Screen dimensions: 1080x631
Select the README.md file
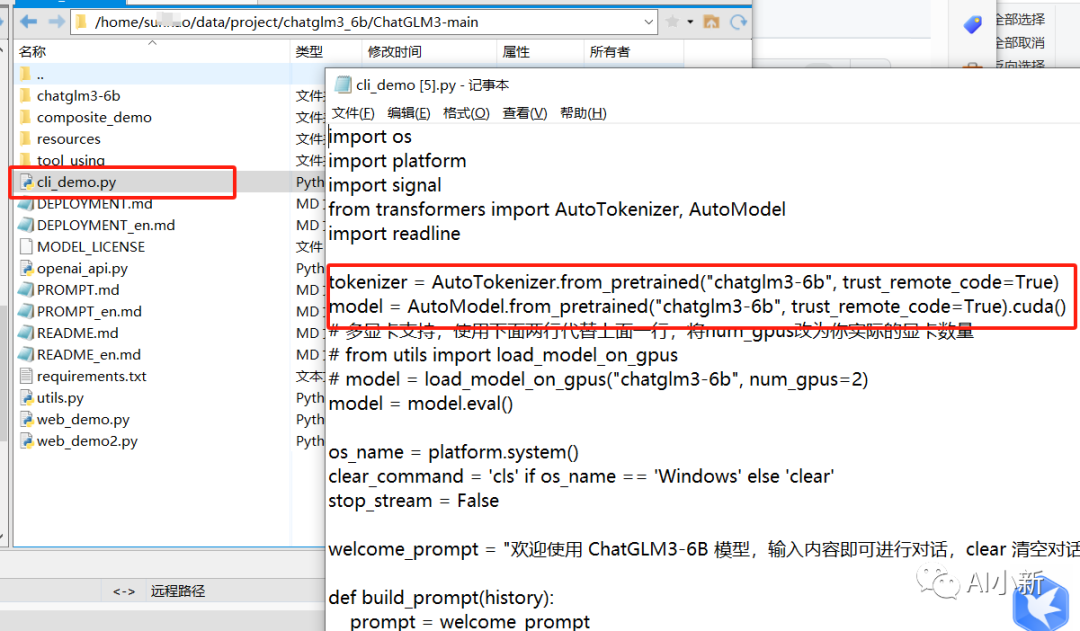pos(77,333)
